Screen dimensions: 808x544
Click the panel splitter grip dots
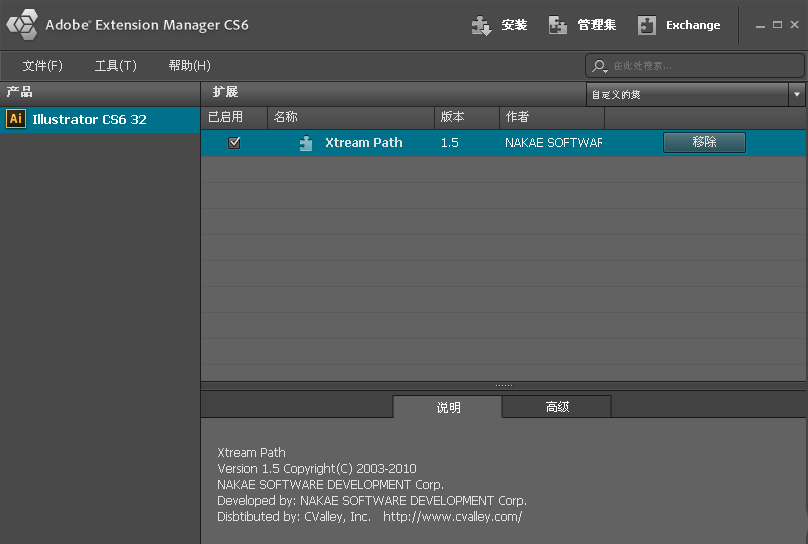pyautogui.click(x=503, y=385)
